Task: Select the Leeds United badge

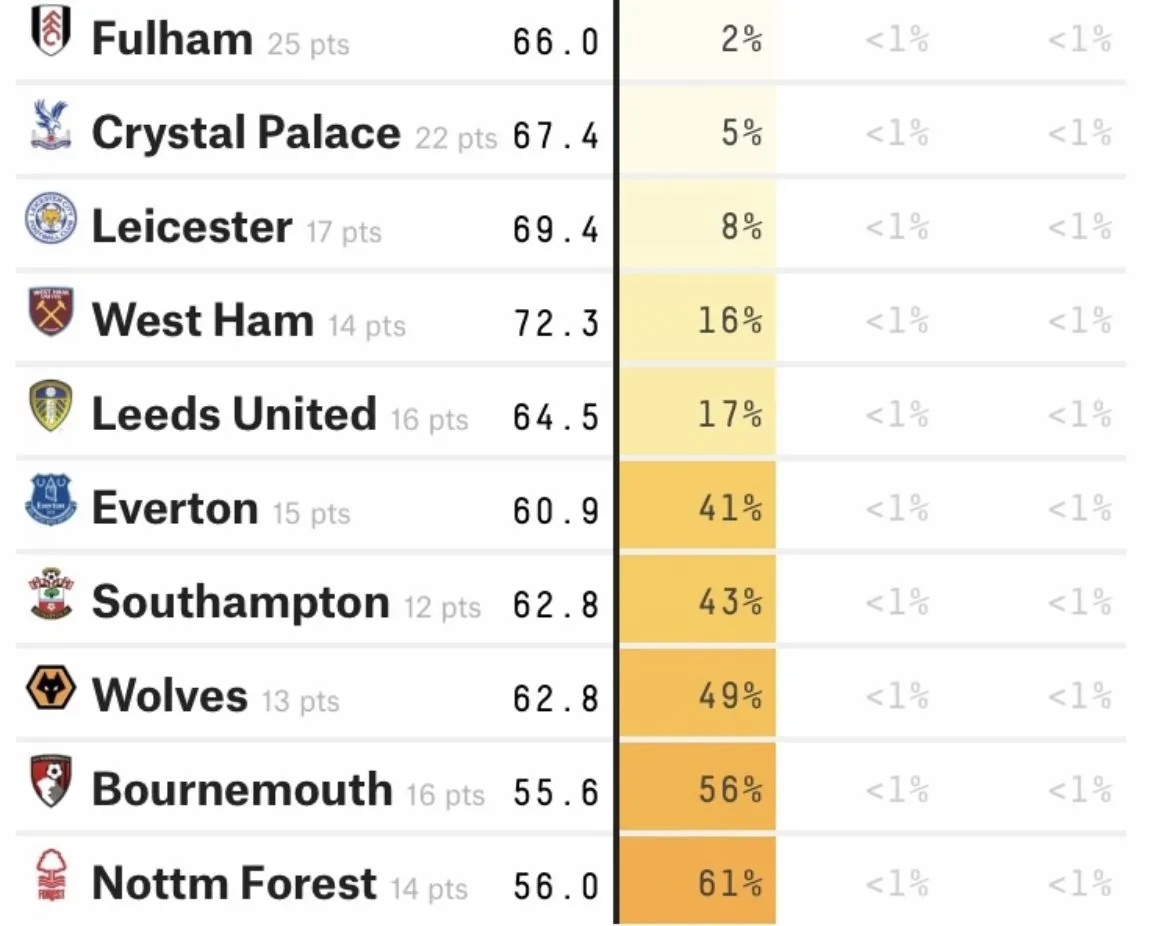Action: click(x=50, y=408)
